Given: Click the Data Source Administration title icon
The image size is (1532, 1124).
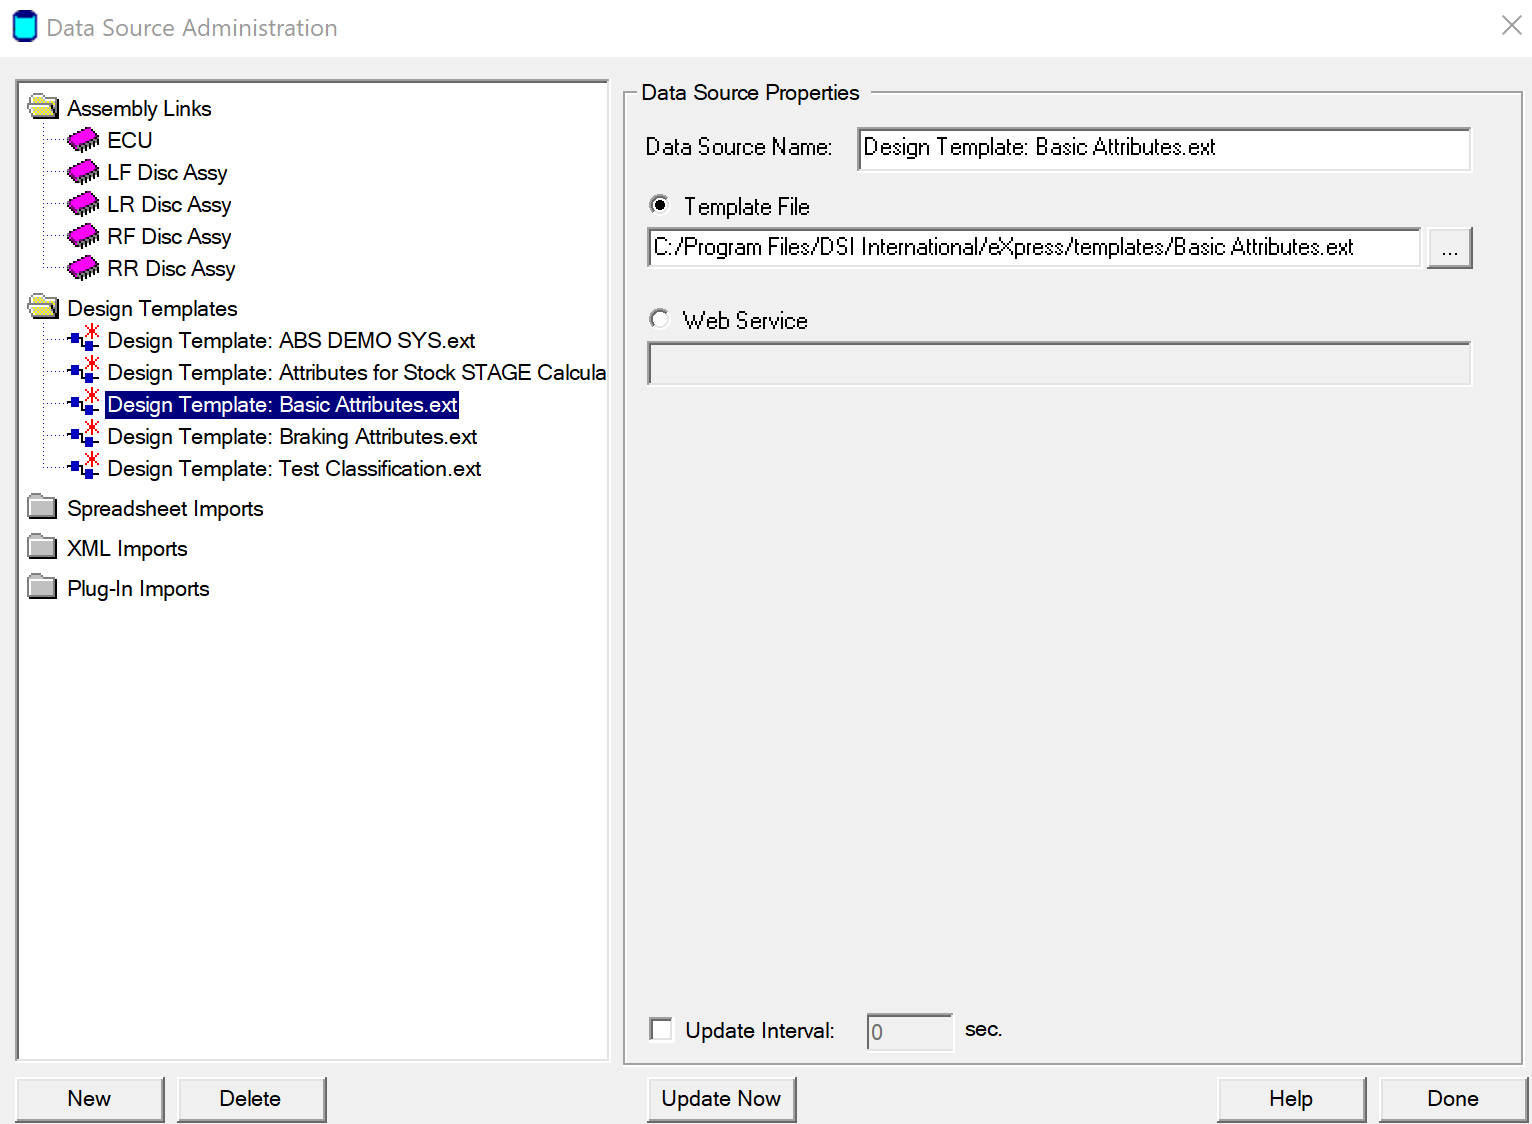Looking at the screenshot, I should 25,27.
